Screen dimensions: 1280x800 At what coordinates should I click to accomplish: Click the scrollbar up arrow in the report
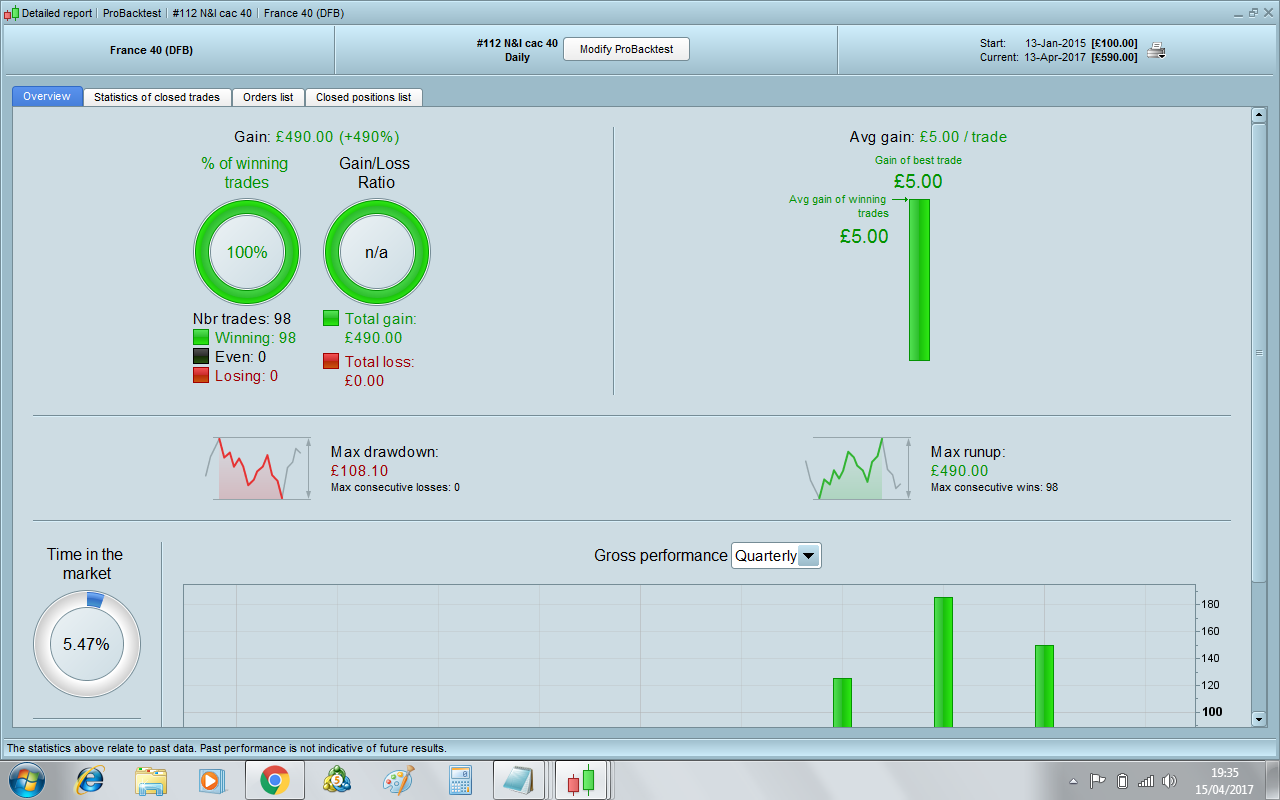[1259, 115]
